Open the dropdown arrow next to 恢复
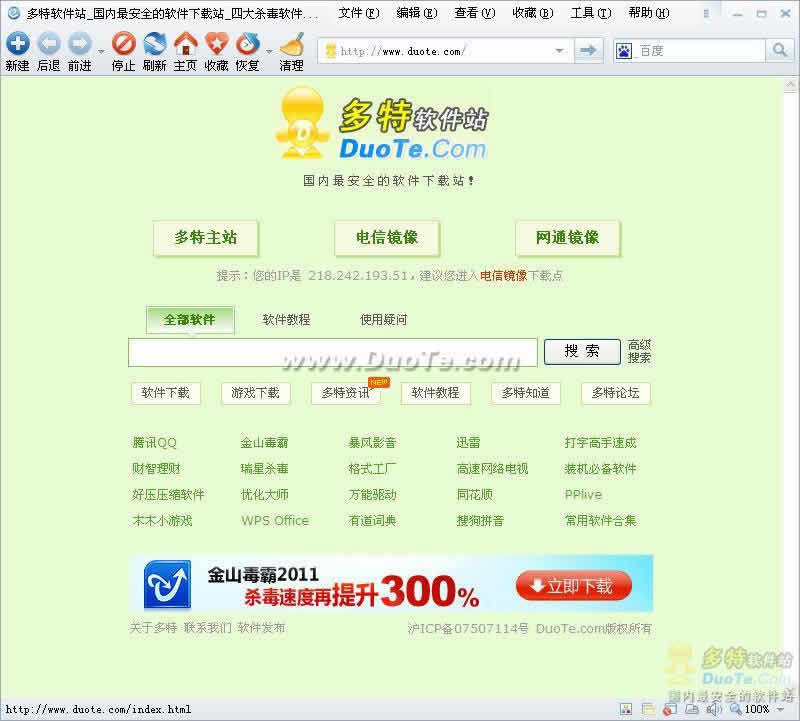This screenshot has width=800, height=721. click(269, 51)
